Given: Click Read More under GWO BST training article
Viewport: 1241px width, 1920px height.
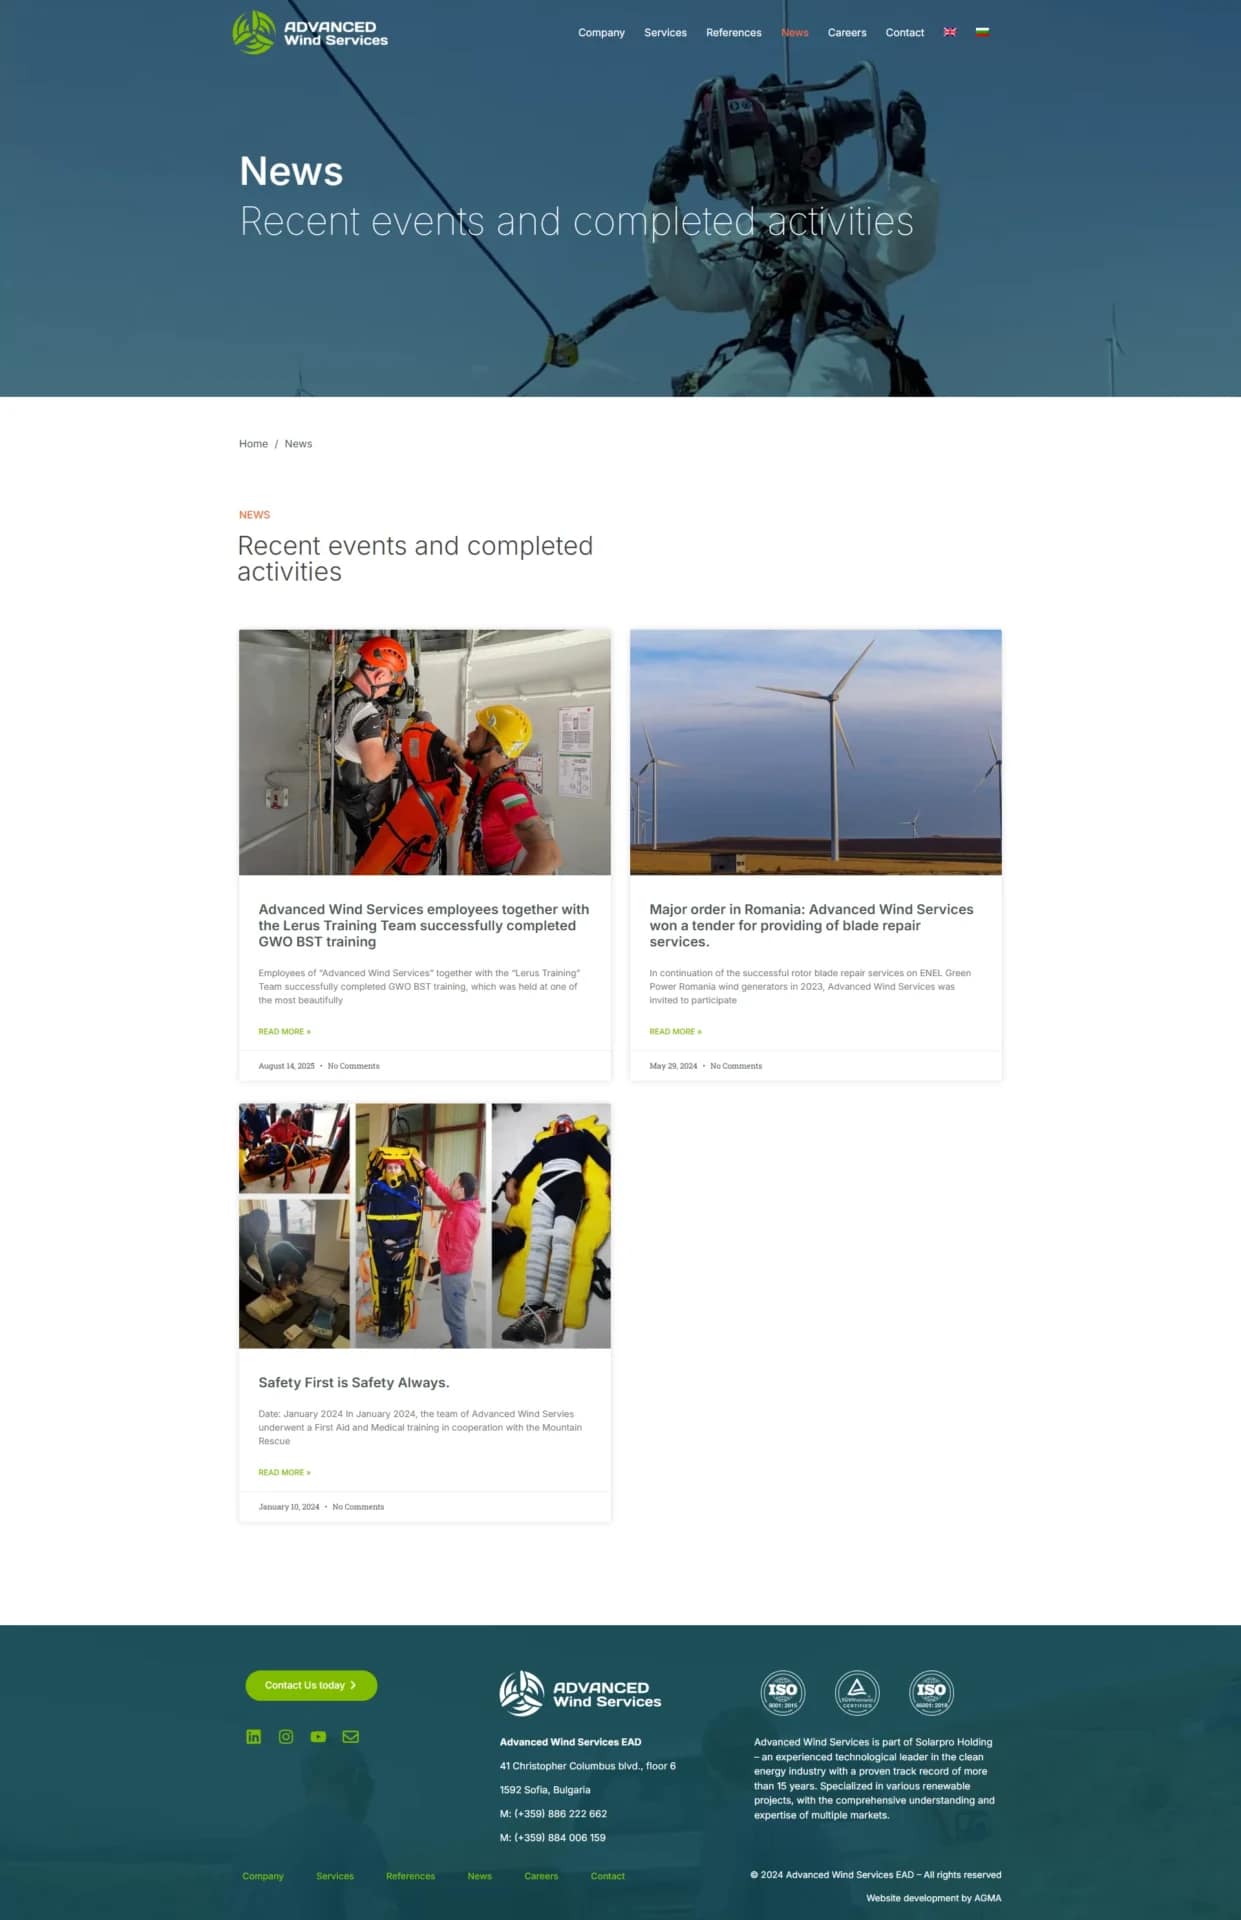Looking at the screenshot, I should 285,1031.
